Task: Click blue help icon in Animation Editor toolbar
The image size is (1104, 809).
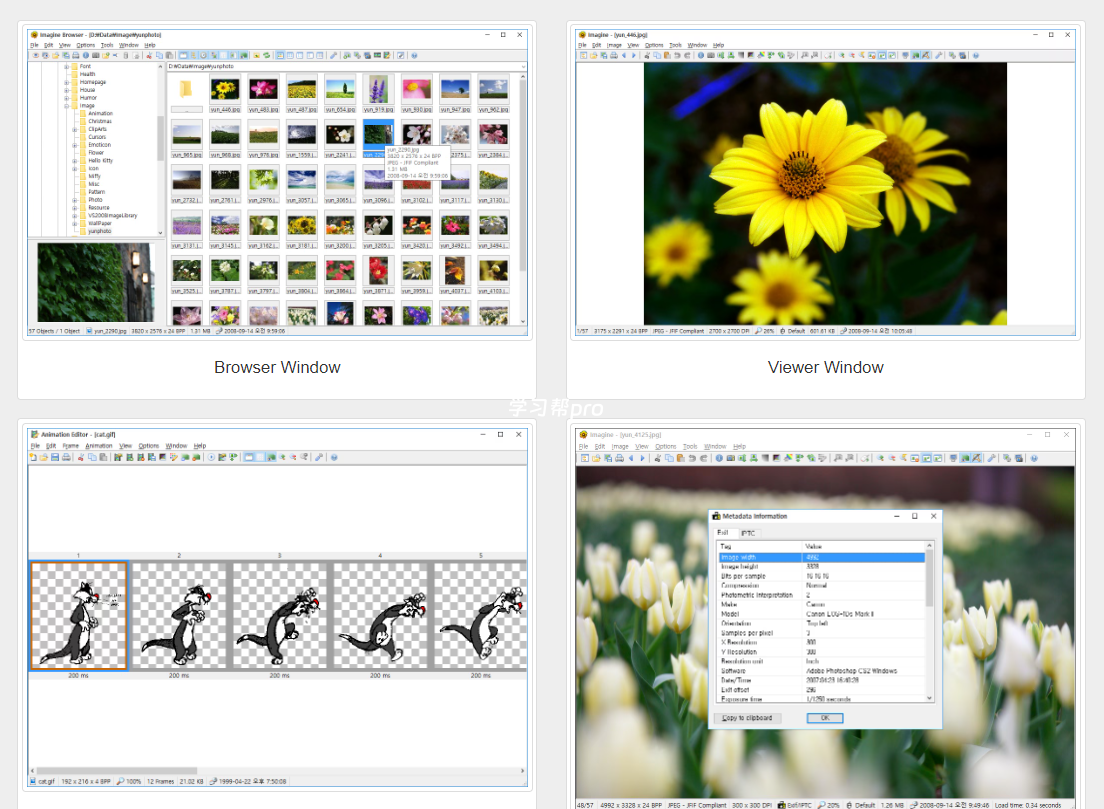Action: tap(334, 457)
